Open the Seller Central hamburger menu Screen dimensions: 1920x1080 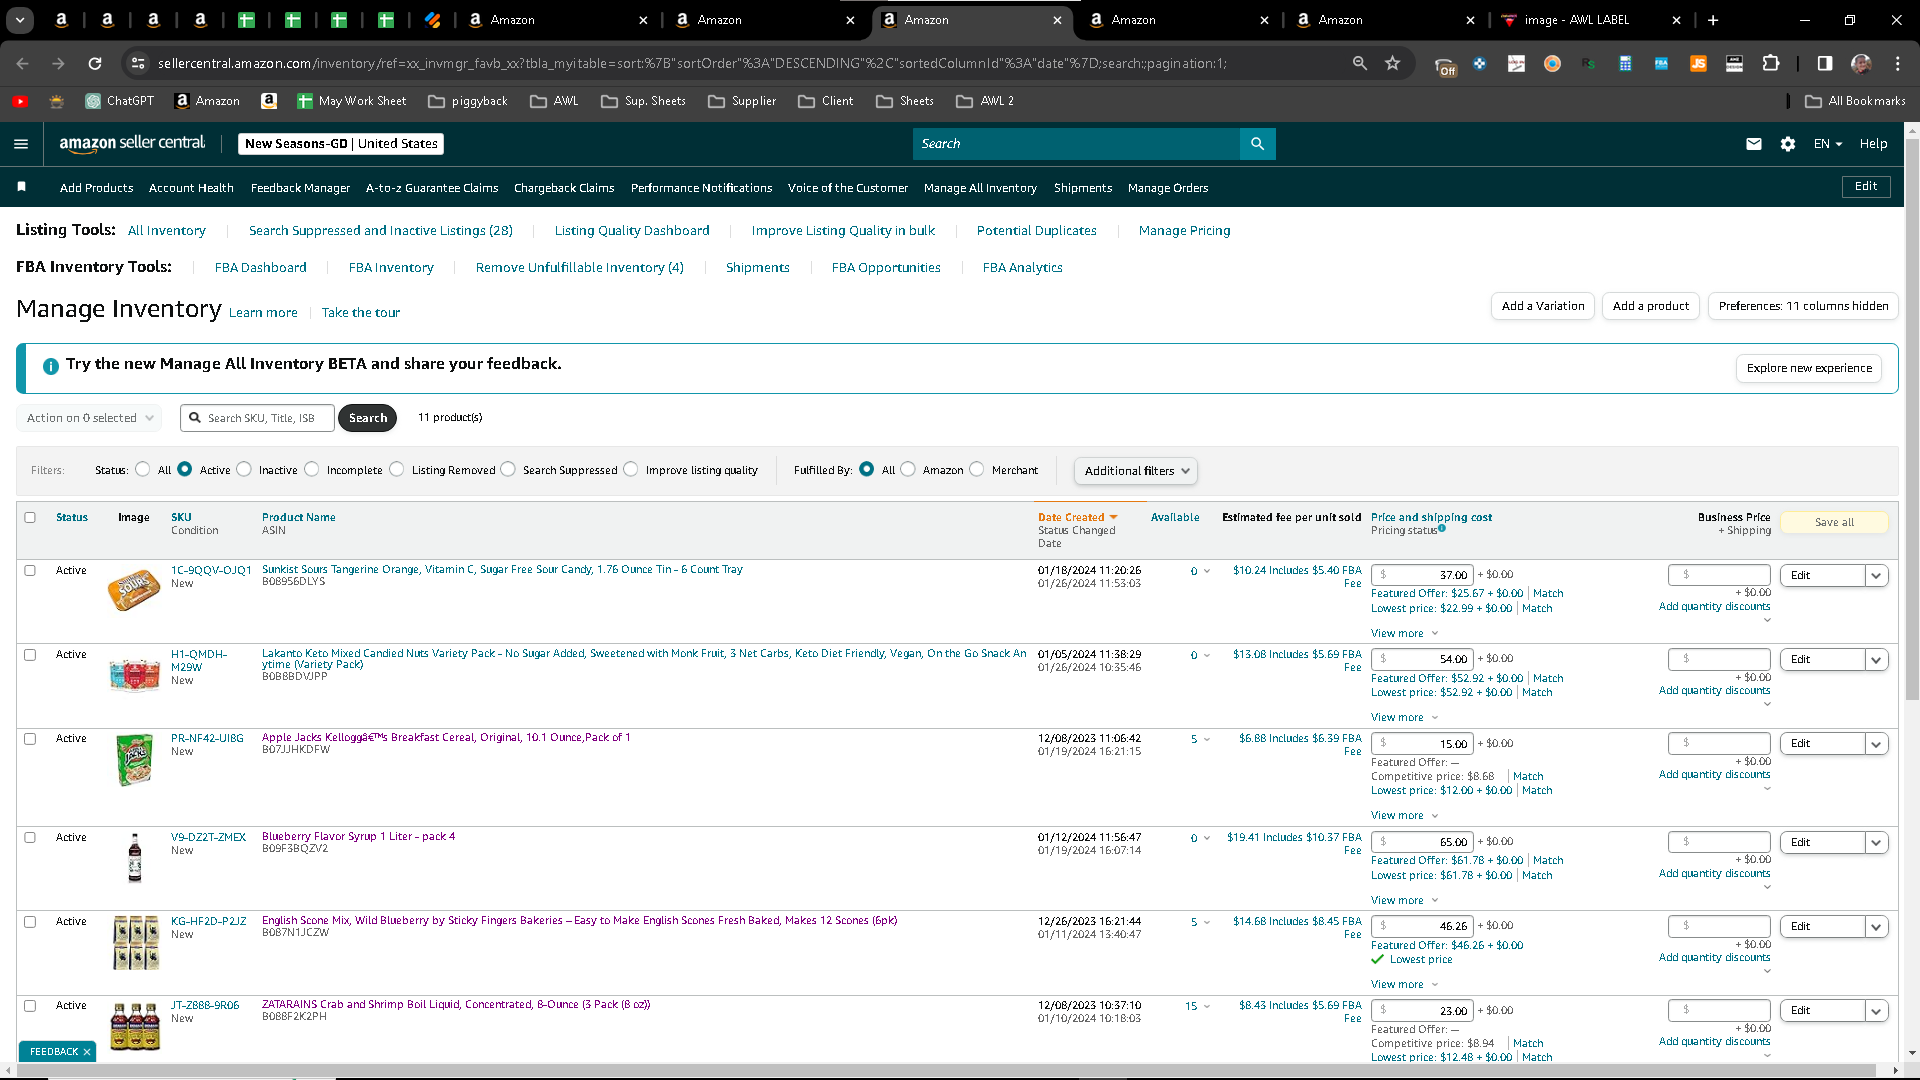21,144
